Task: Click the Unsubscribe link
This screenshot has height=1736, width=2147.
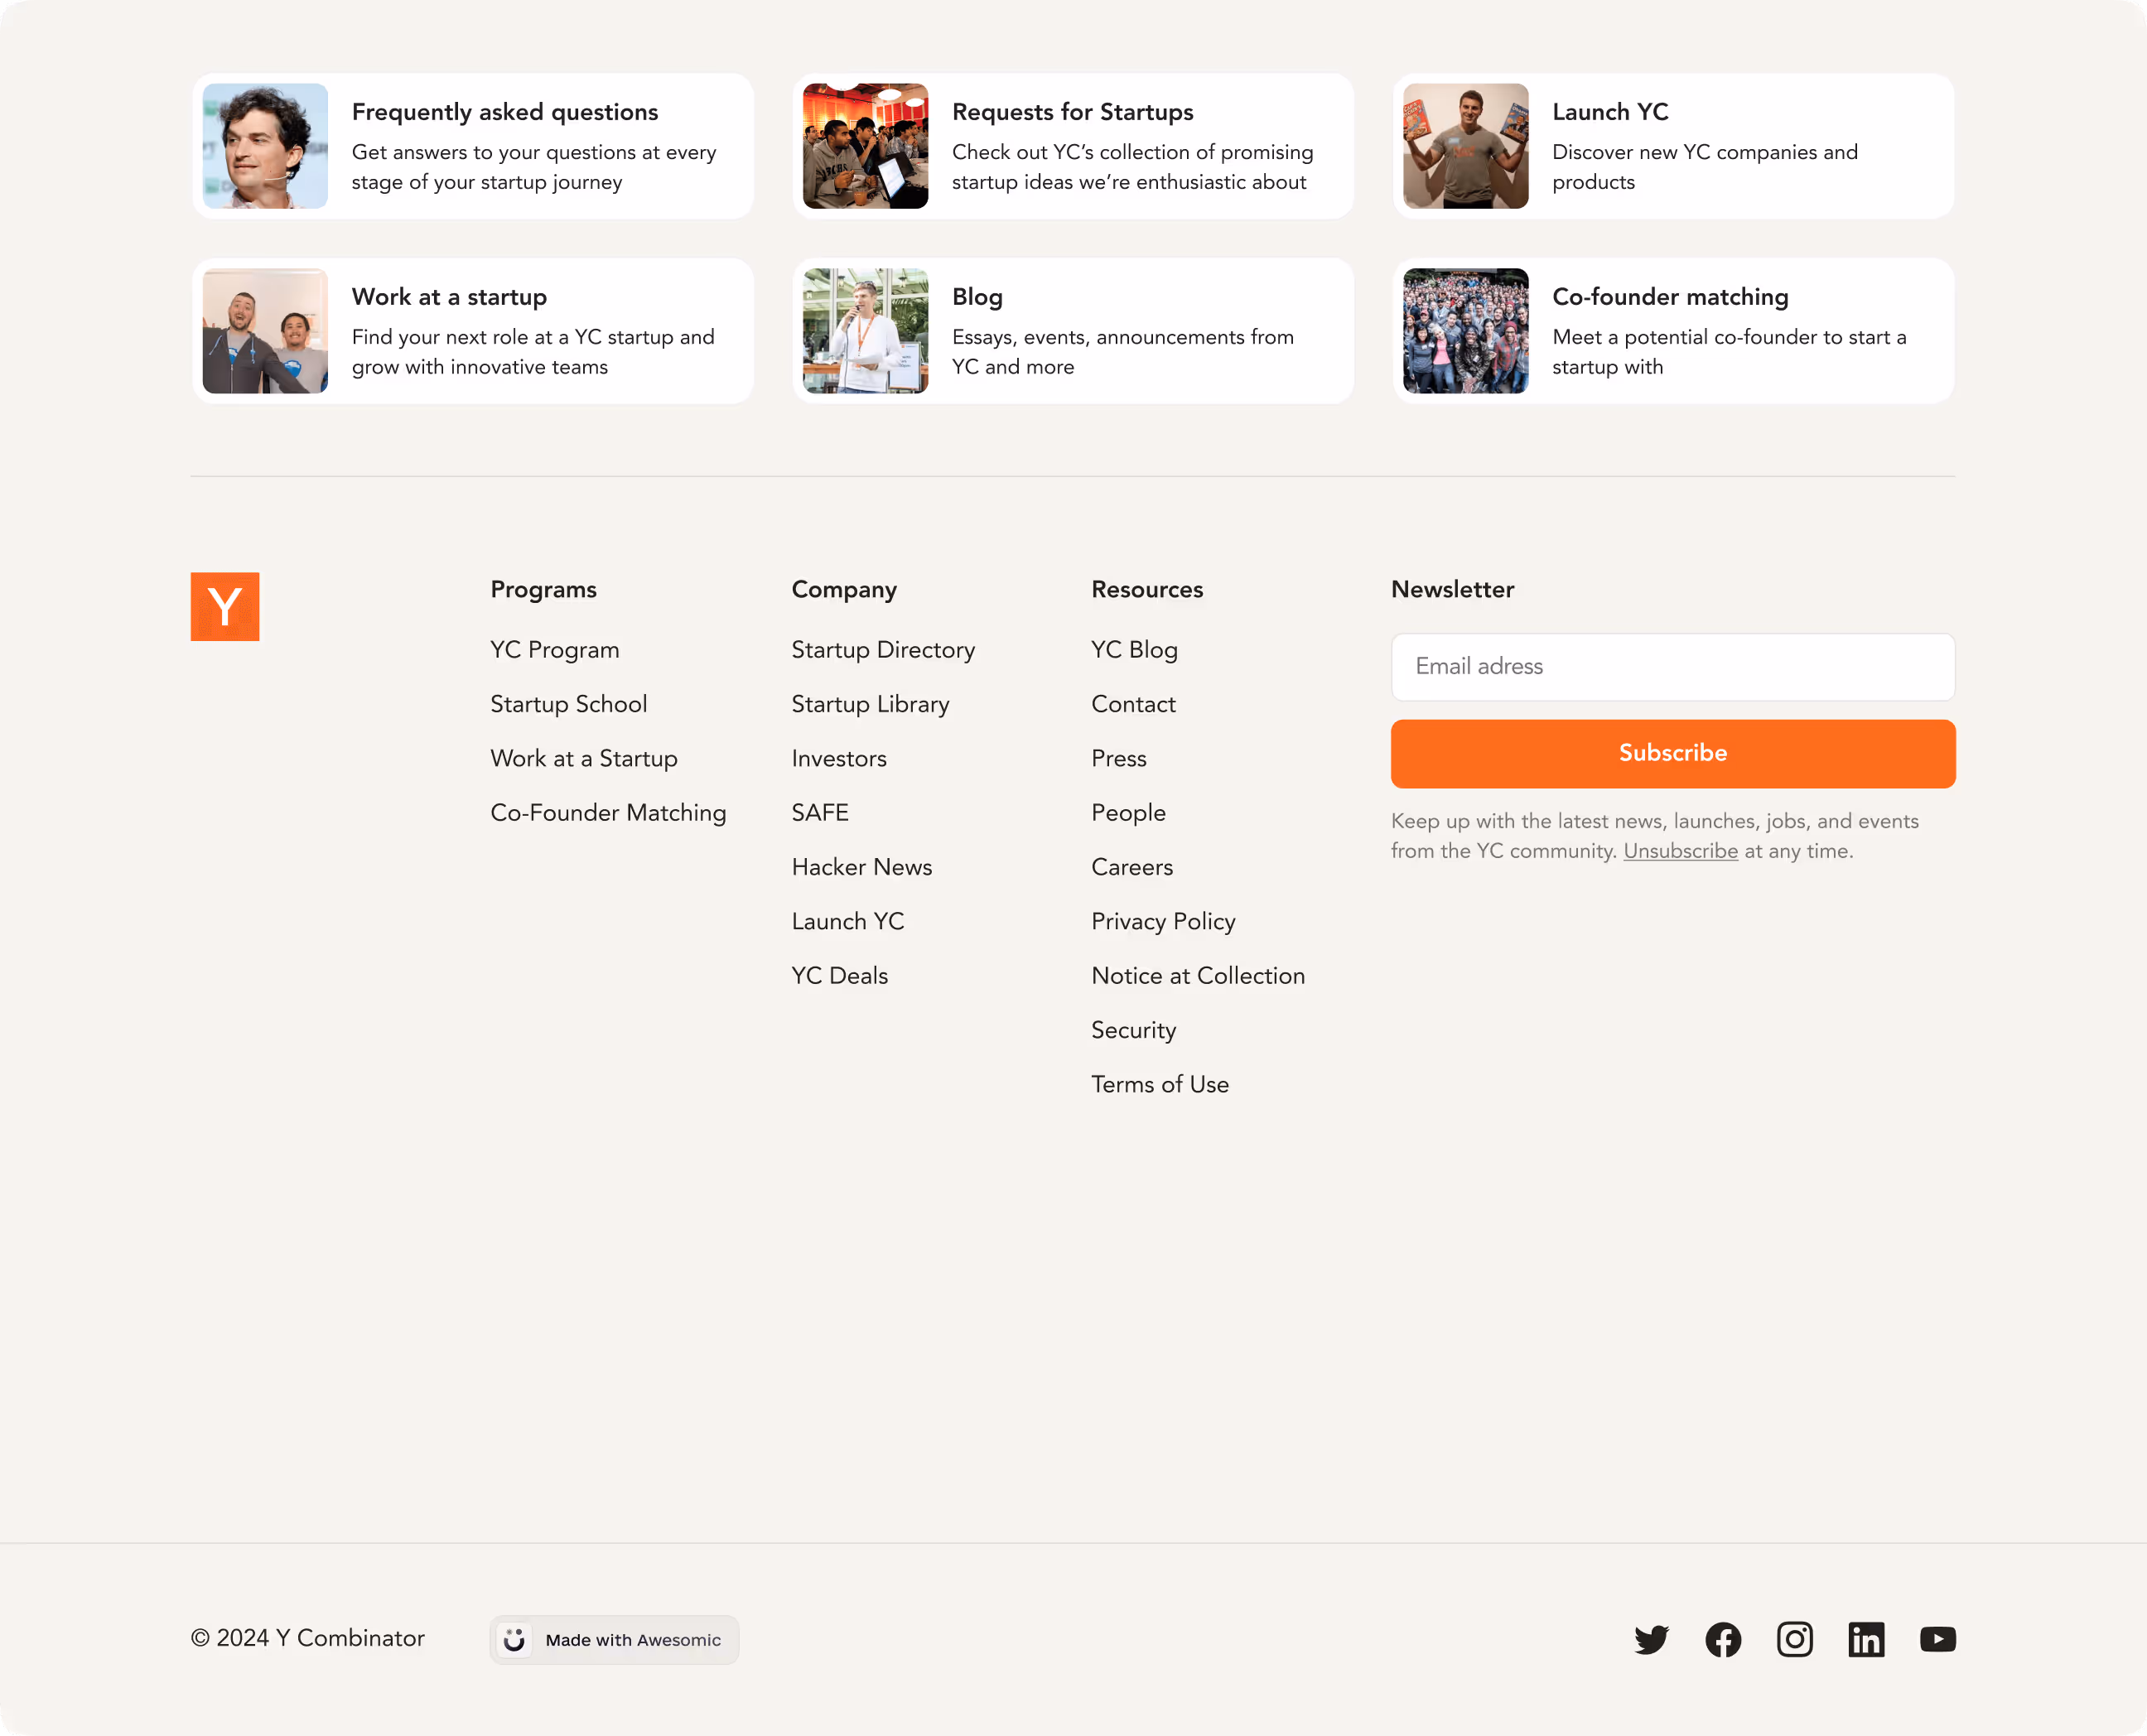Action: coord(1680,851)
